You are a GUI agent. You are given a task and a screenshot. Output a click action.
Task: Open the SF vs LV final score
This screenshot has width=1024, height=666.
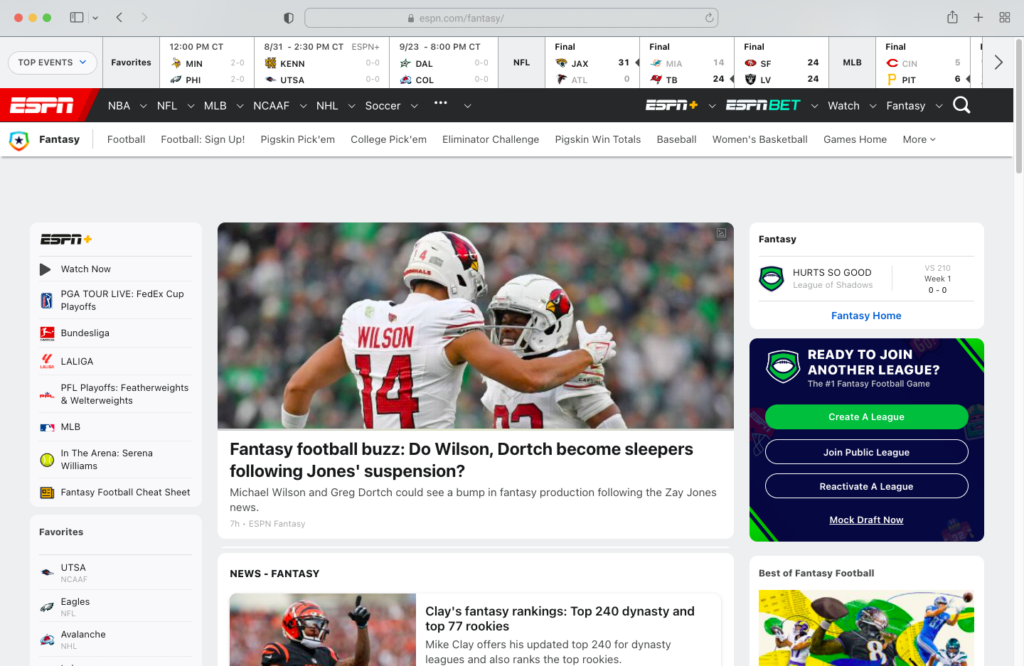[x=781, y=63]
